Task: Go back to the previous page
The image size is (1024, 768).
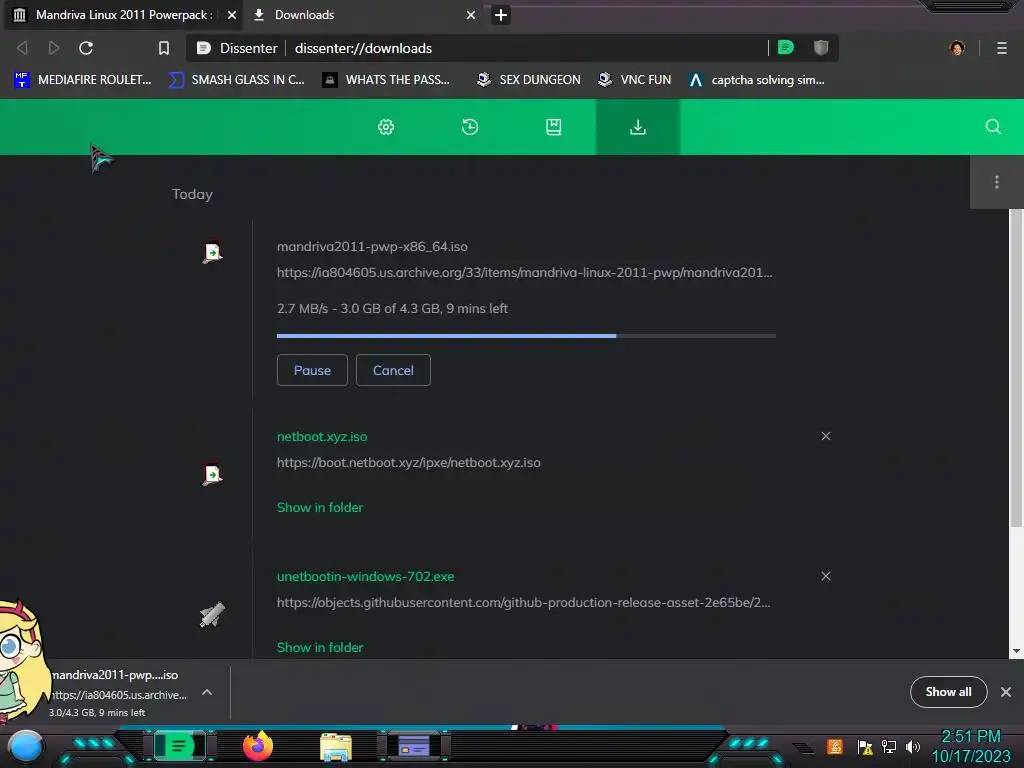Action: (x=22, y=48)
